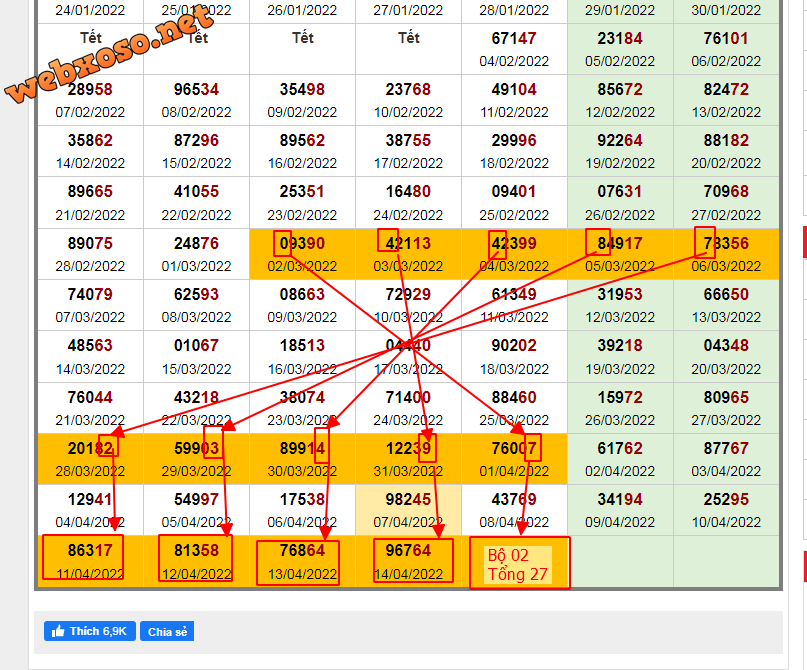Select result number 31953
807x670 pixels.
tap(620, 294)
